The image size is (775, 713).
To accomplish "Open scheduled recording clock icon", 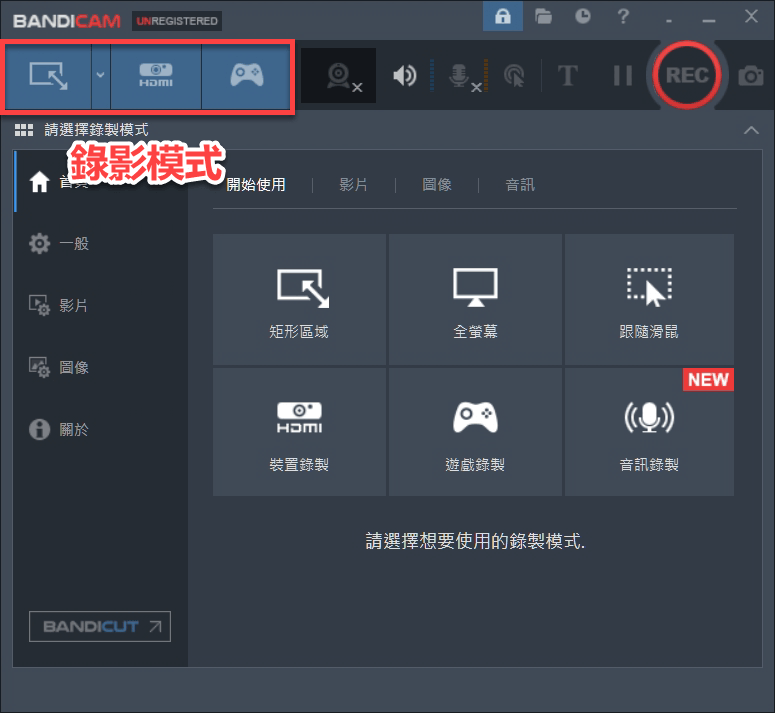I will 583,16.
